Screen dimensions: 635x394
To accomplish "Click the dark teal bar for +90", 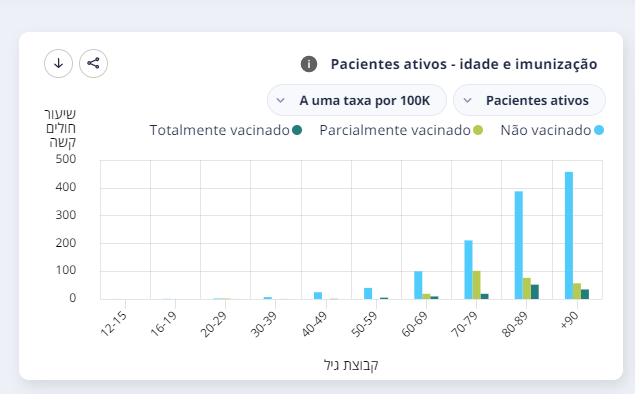I will tap(585, 294).
